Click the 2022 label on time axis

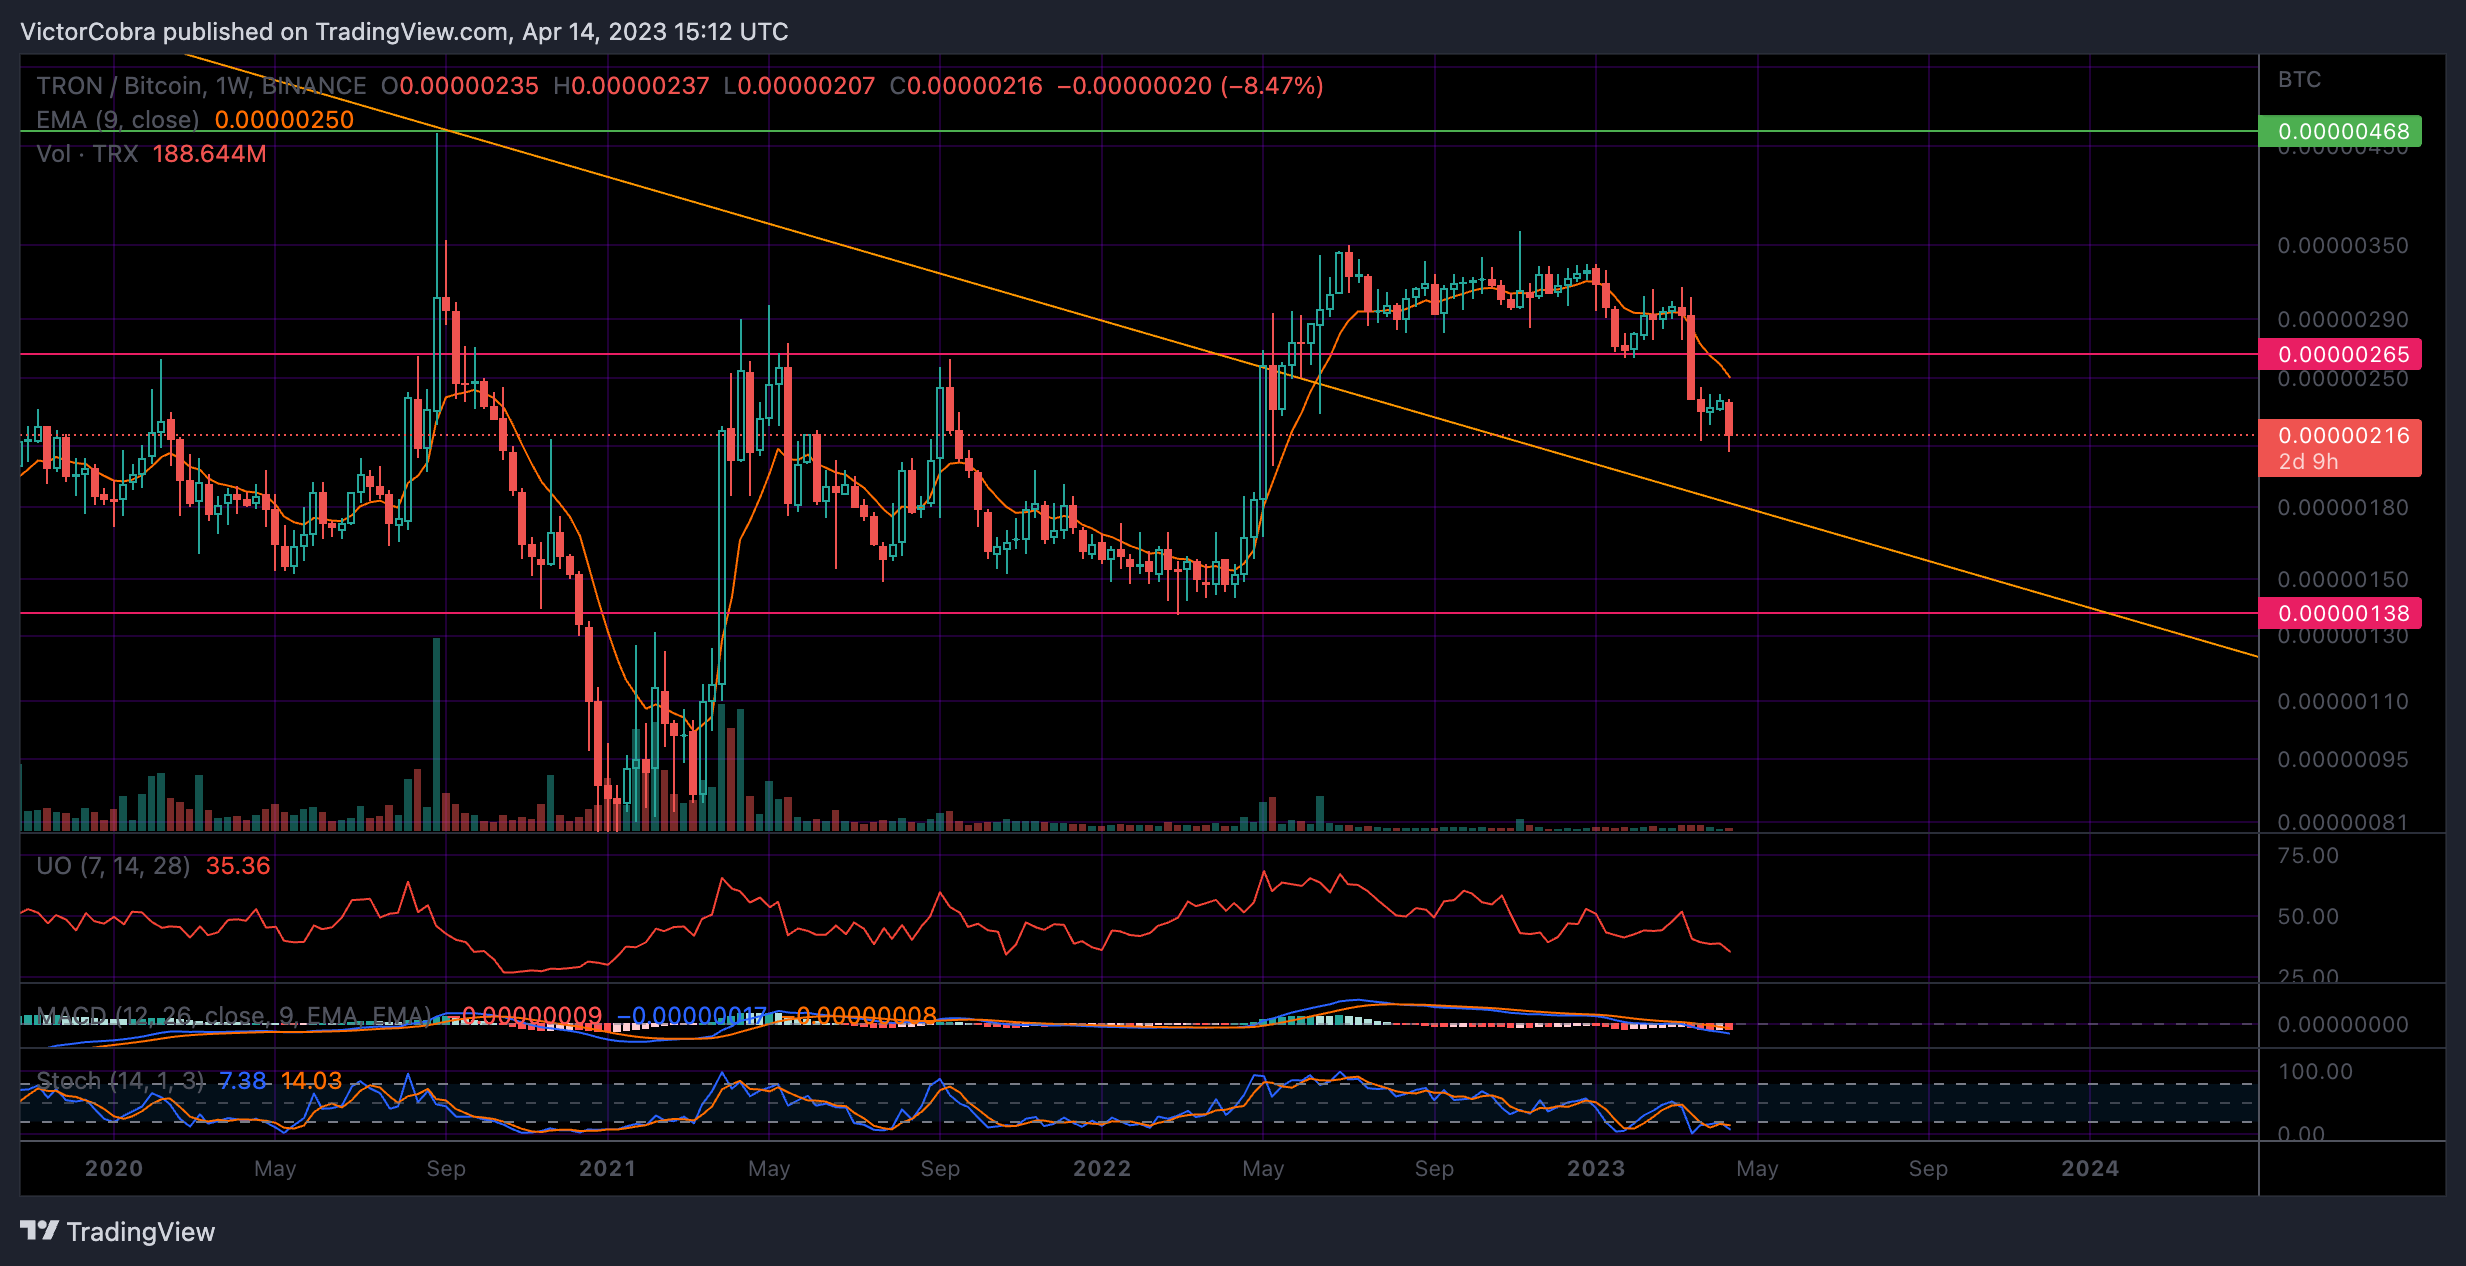point(1102,1168)
